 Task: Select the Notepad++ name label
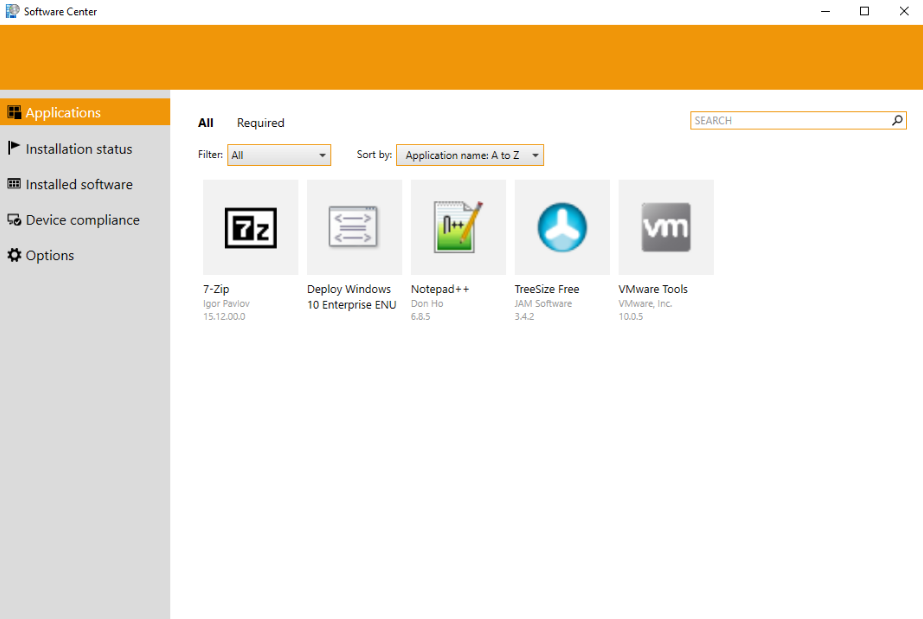[440, 289]
